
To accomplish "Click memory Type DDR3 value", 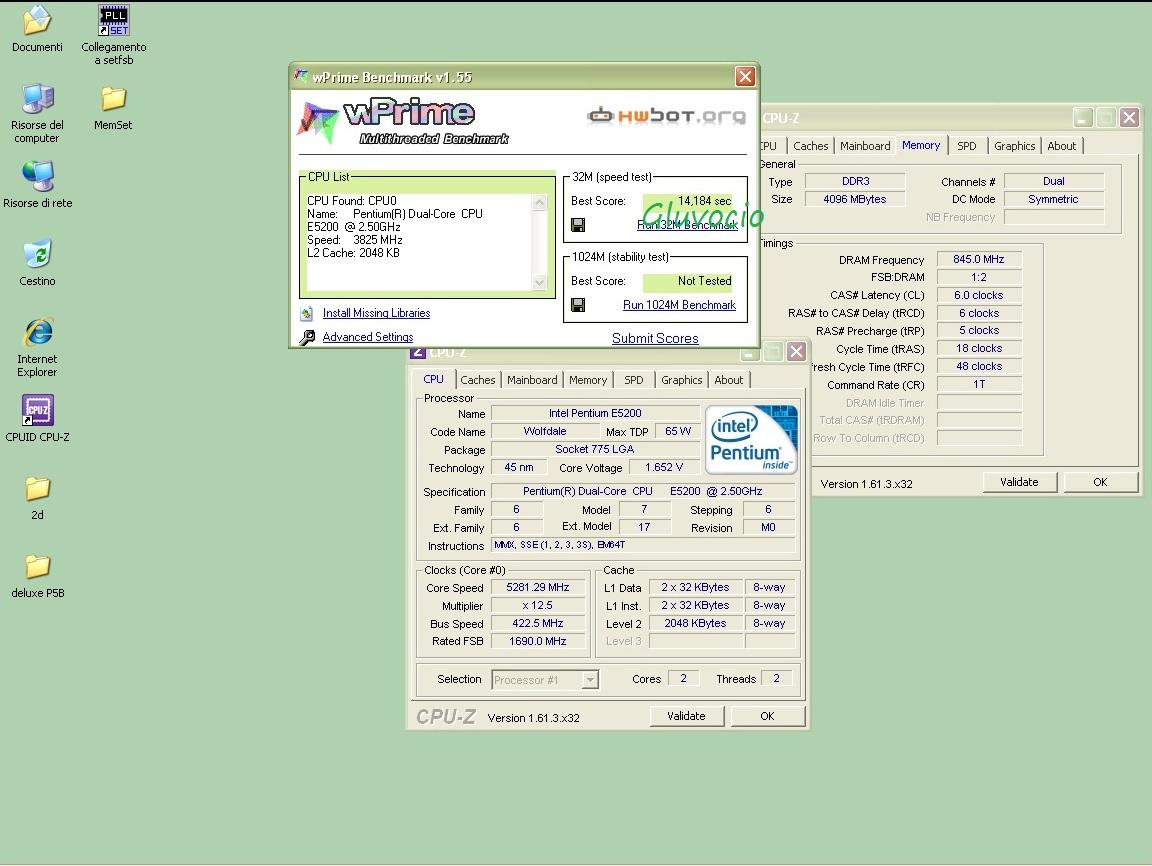I will (854, 181).
